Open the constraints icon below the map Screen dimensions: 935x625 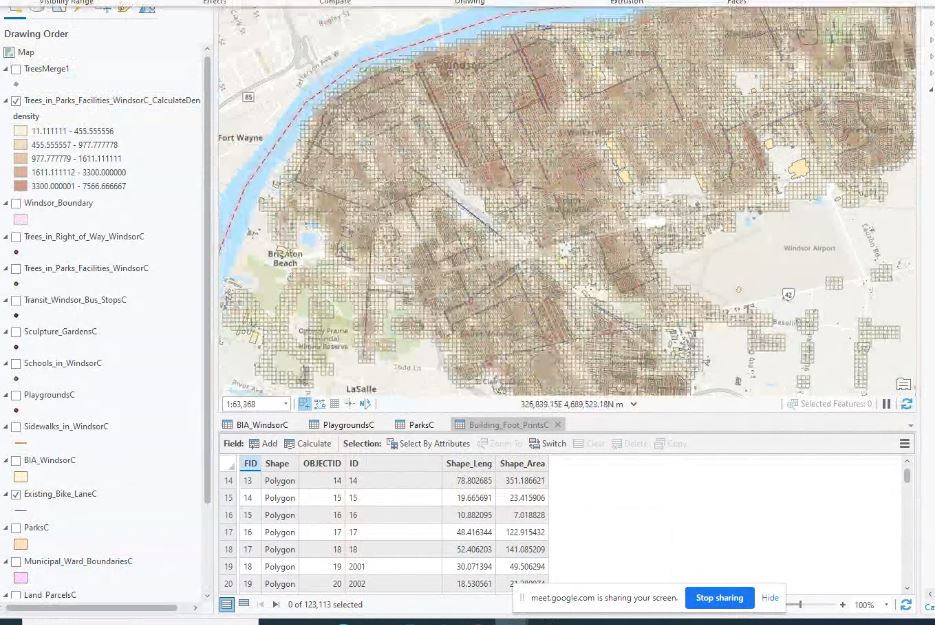(x=320, y=404)
